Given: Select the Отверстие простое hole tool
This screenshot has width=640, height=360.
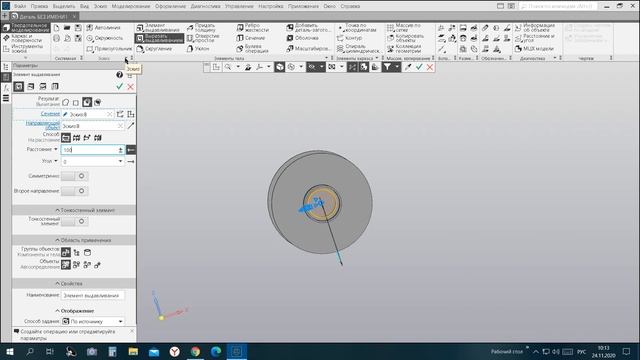Looking at the screenshot, I should pos(203,38).
